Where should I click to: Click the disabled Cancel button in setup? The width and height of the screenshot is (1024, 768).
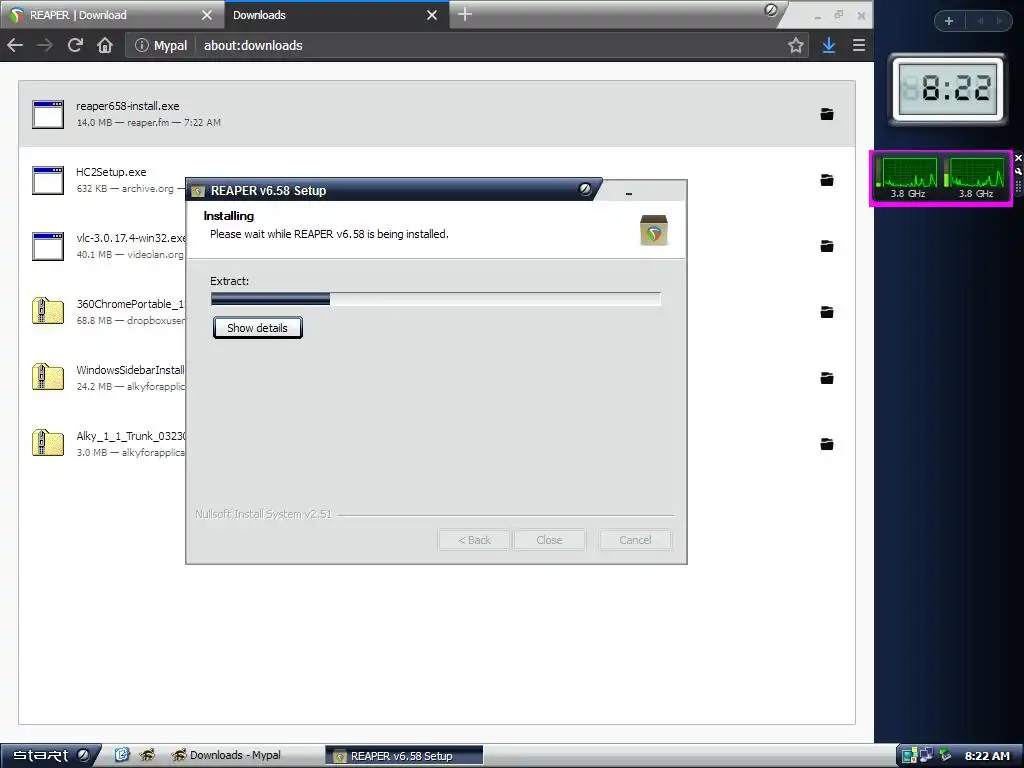tap(635, 540)
